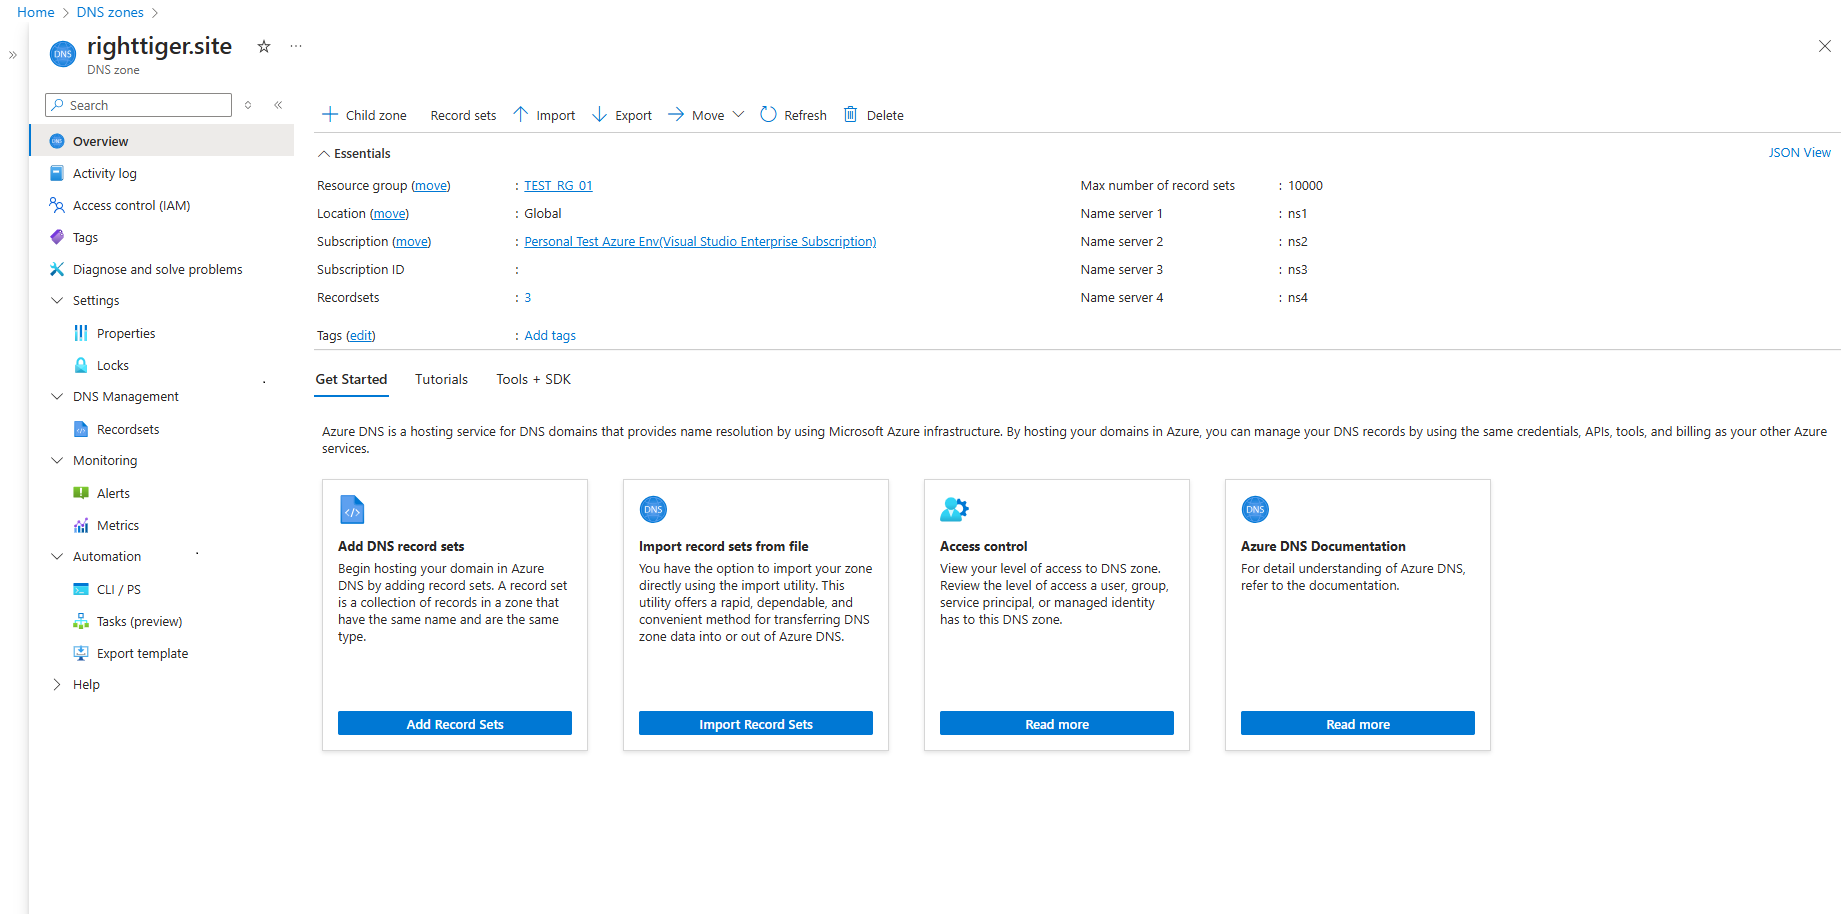Image resolution: width=1848 pixels, height=914 pixels.
Task: Add a Child zone from toolbar
Action: (x=364, y=115)
